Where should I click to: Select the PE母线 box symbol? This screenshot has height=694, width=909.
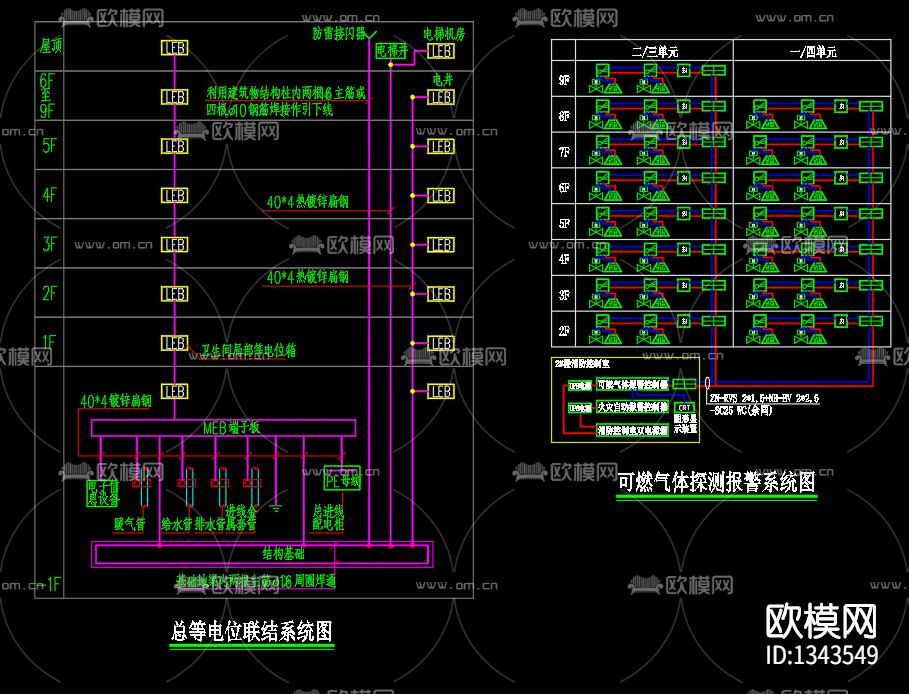342,479
